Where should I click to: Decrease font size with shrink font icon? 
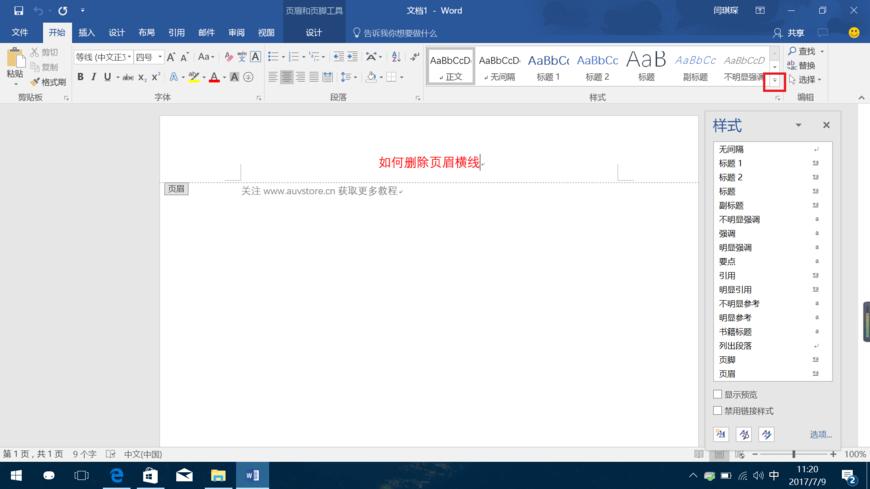click(185, 57)
